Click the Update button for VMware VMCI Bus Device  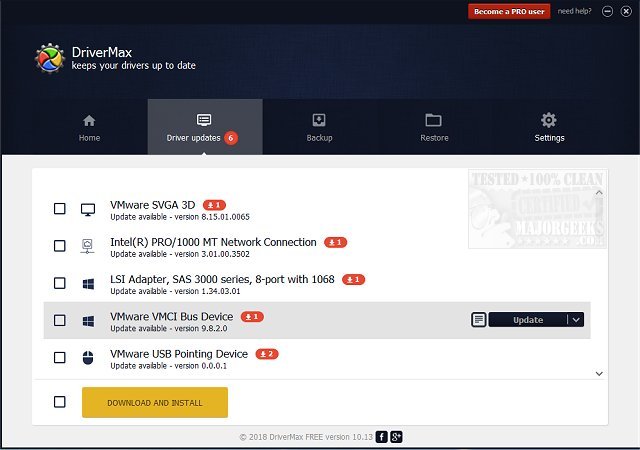click(x=528, y=320)
